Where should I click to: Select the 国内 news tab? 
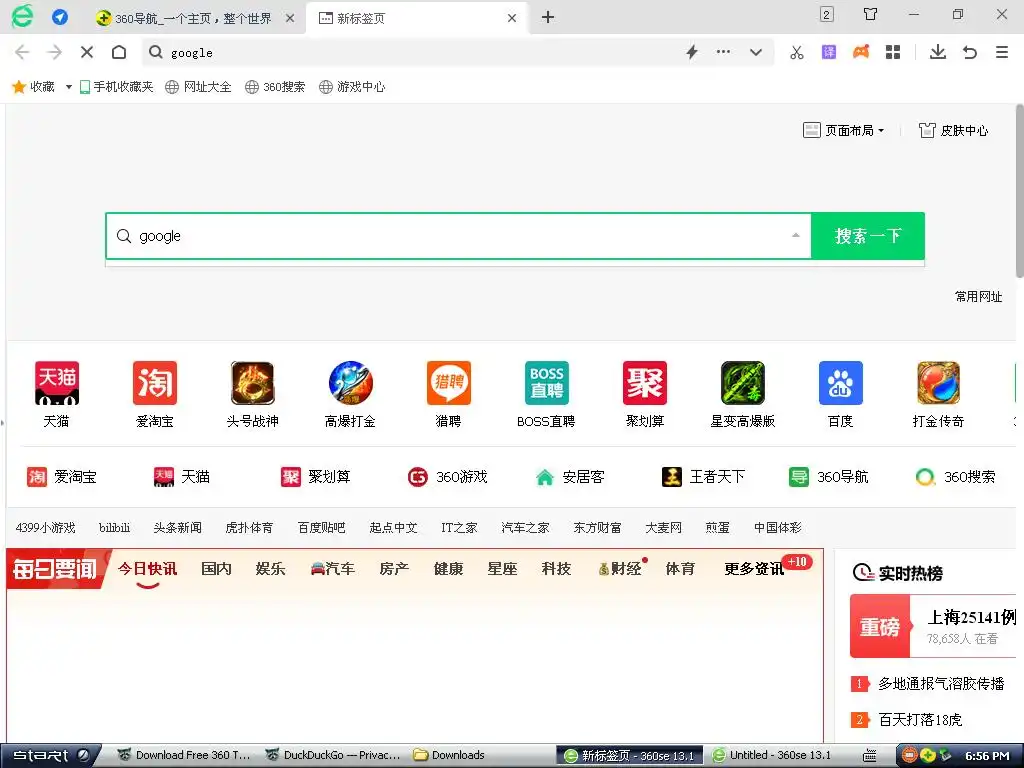click(x=216, y=569)
